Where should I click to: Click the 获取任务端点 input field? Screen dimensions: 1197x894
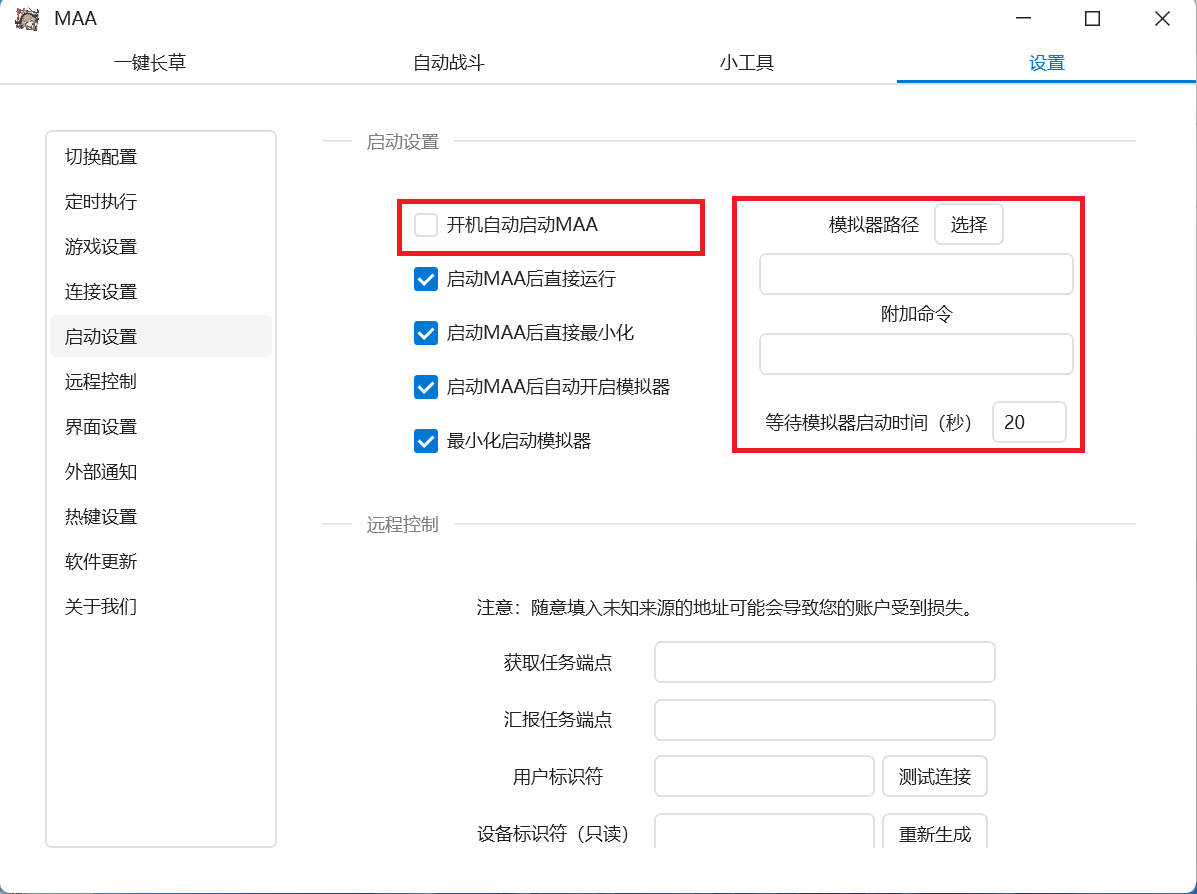pyautogui.click(x=824, y=662)
